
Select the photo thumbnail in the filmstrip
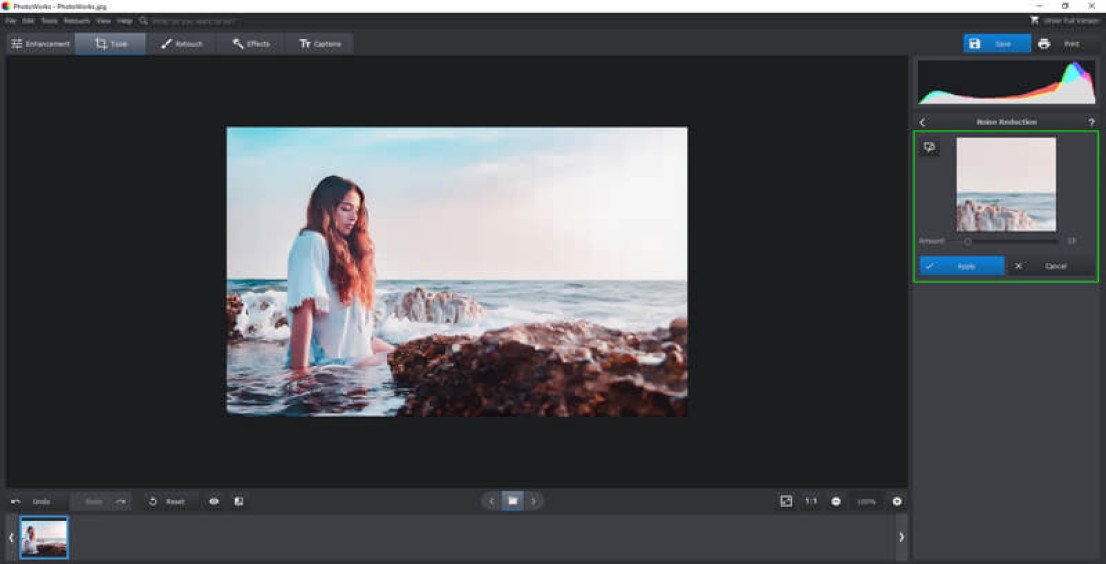point(44,537)
